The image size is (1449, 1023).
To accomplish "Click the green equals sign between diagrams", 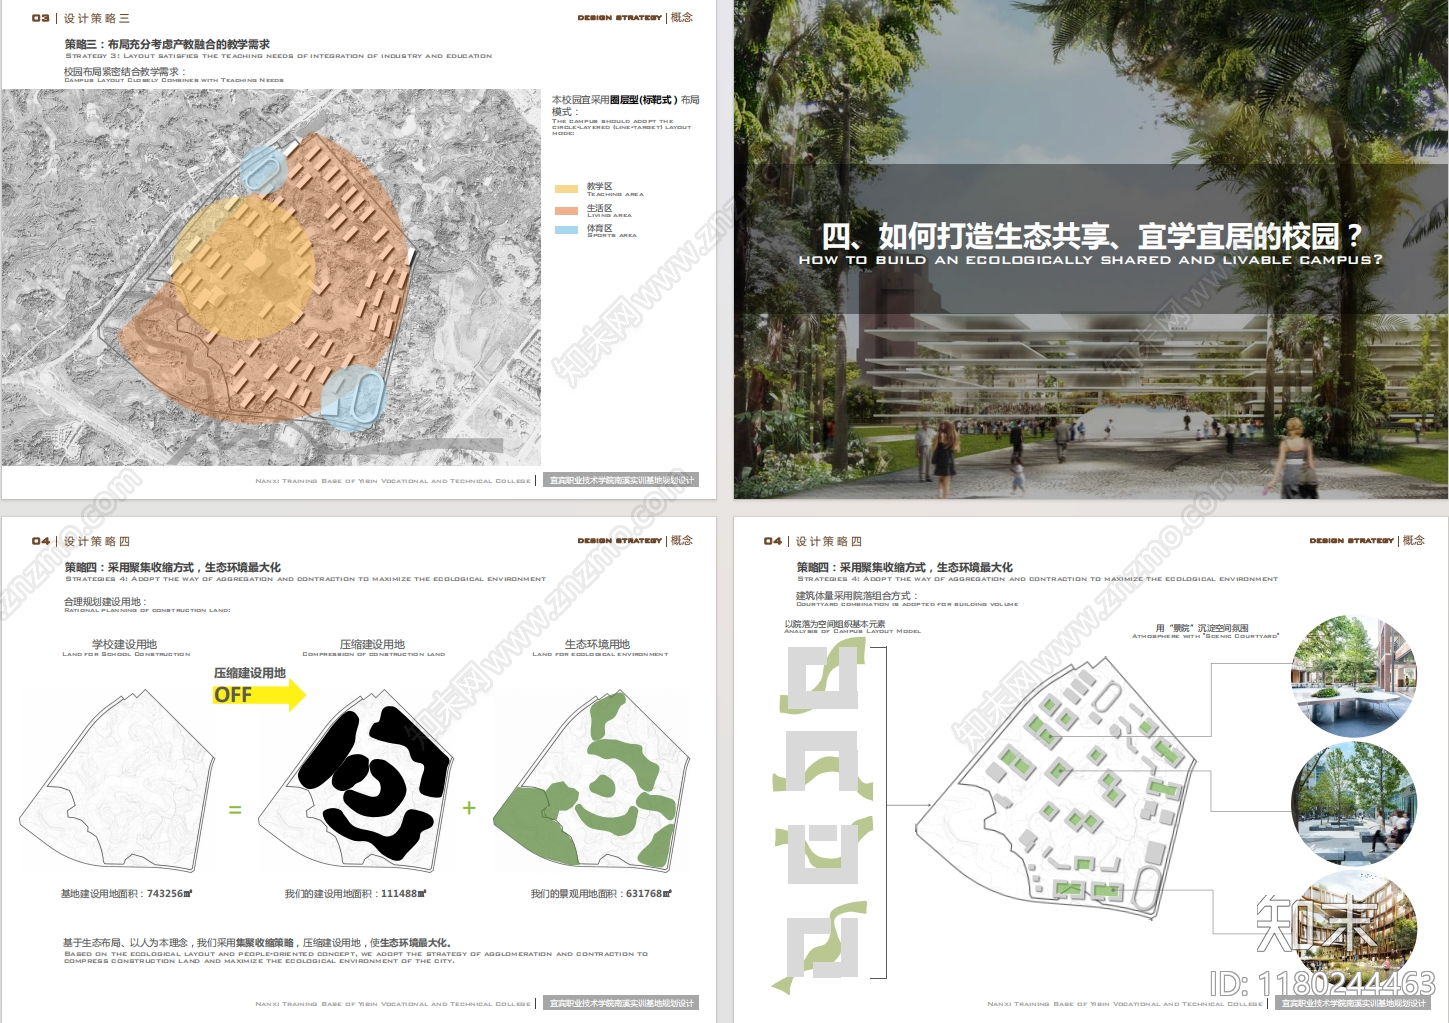I will tap(235, 810).
